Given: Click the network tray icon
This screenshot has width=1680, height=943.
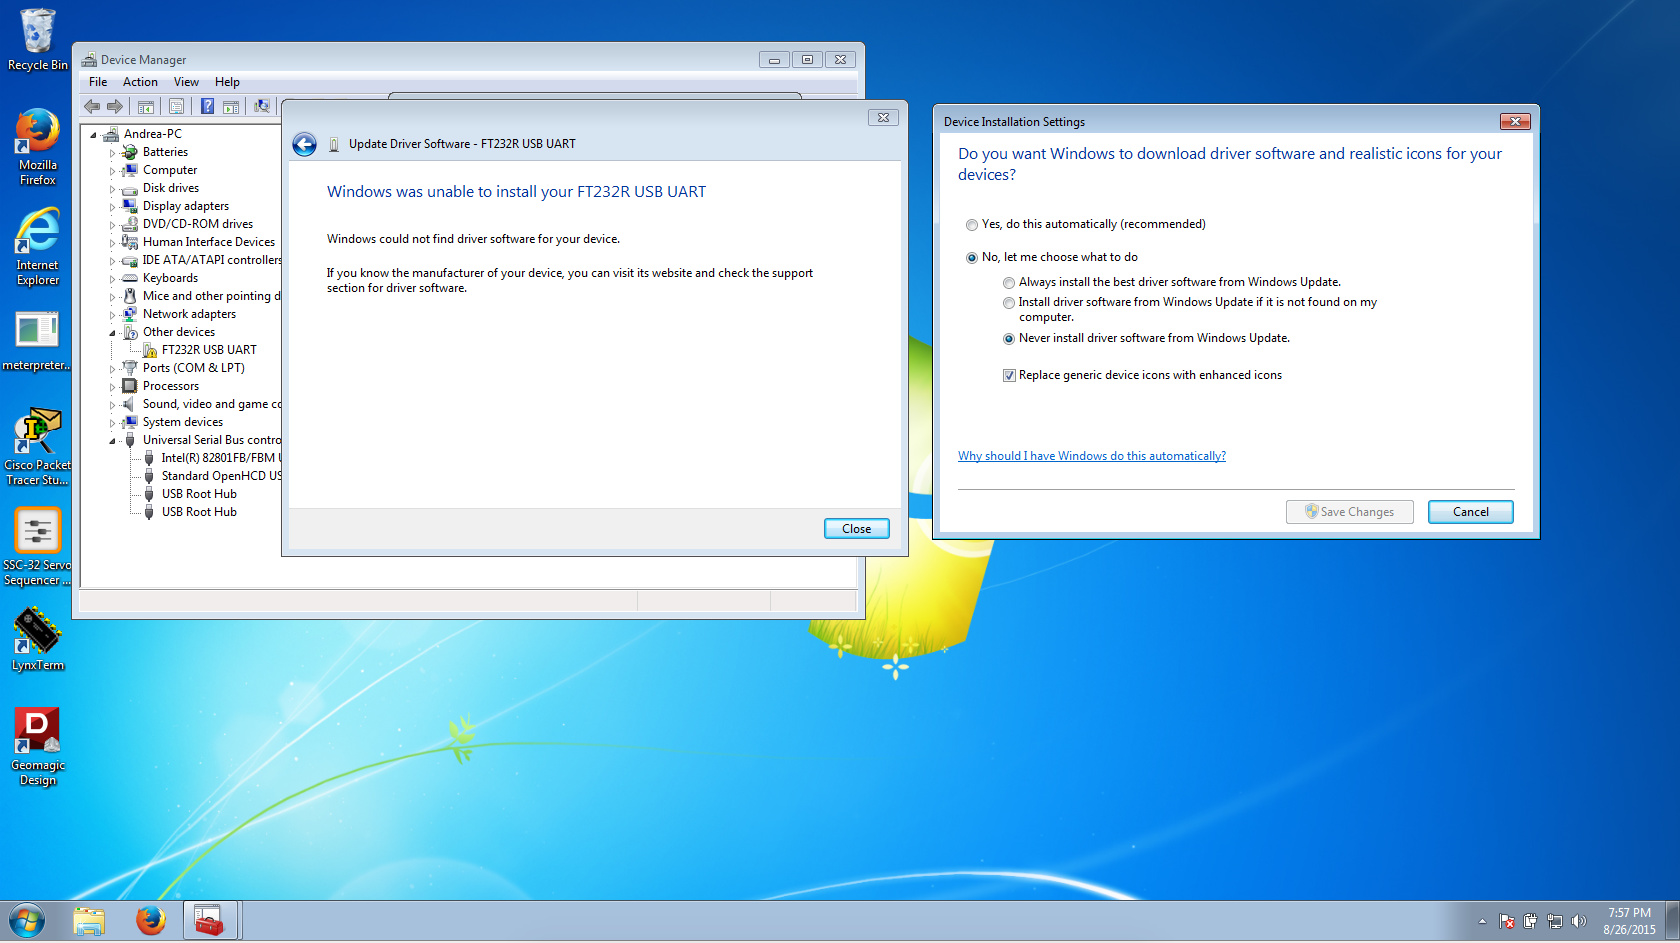Looking at the screenshot, I should click(x=1554, y=921).
